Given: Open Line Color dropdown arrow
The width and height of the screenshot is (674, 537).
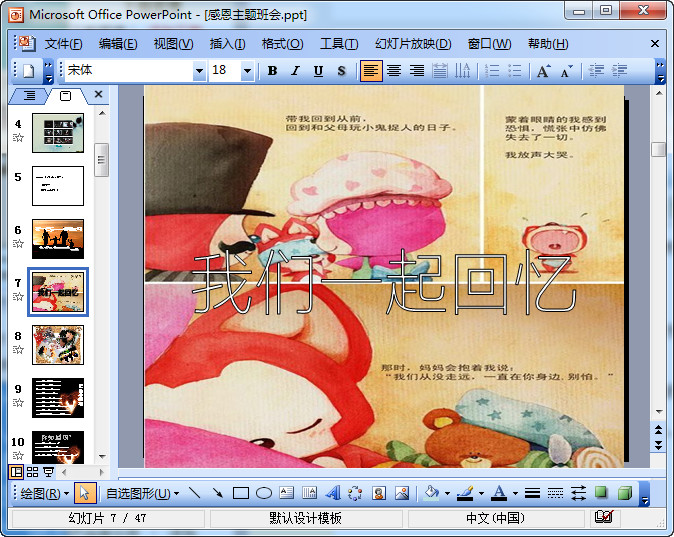Looking at the screenshot, I should coord(481,494).
